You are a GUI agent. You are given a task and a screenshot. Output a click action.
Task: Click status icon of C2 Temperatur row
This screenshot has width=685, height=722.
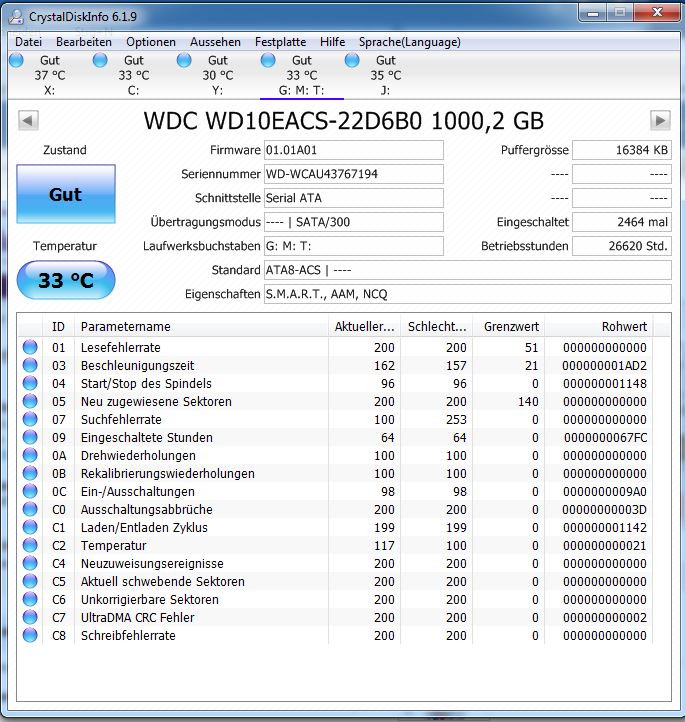[30, 545]
